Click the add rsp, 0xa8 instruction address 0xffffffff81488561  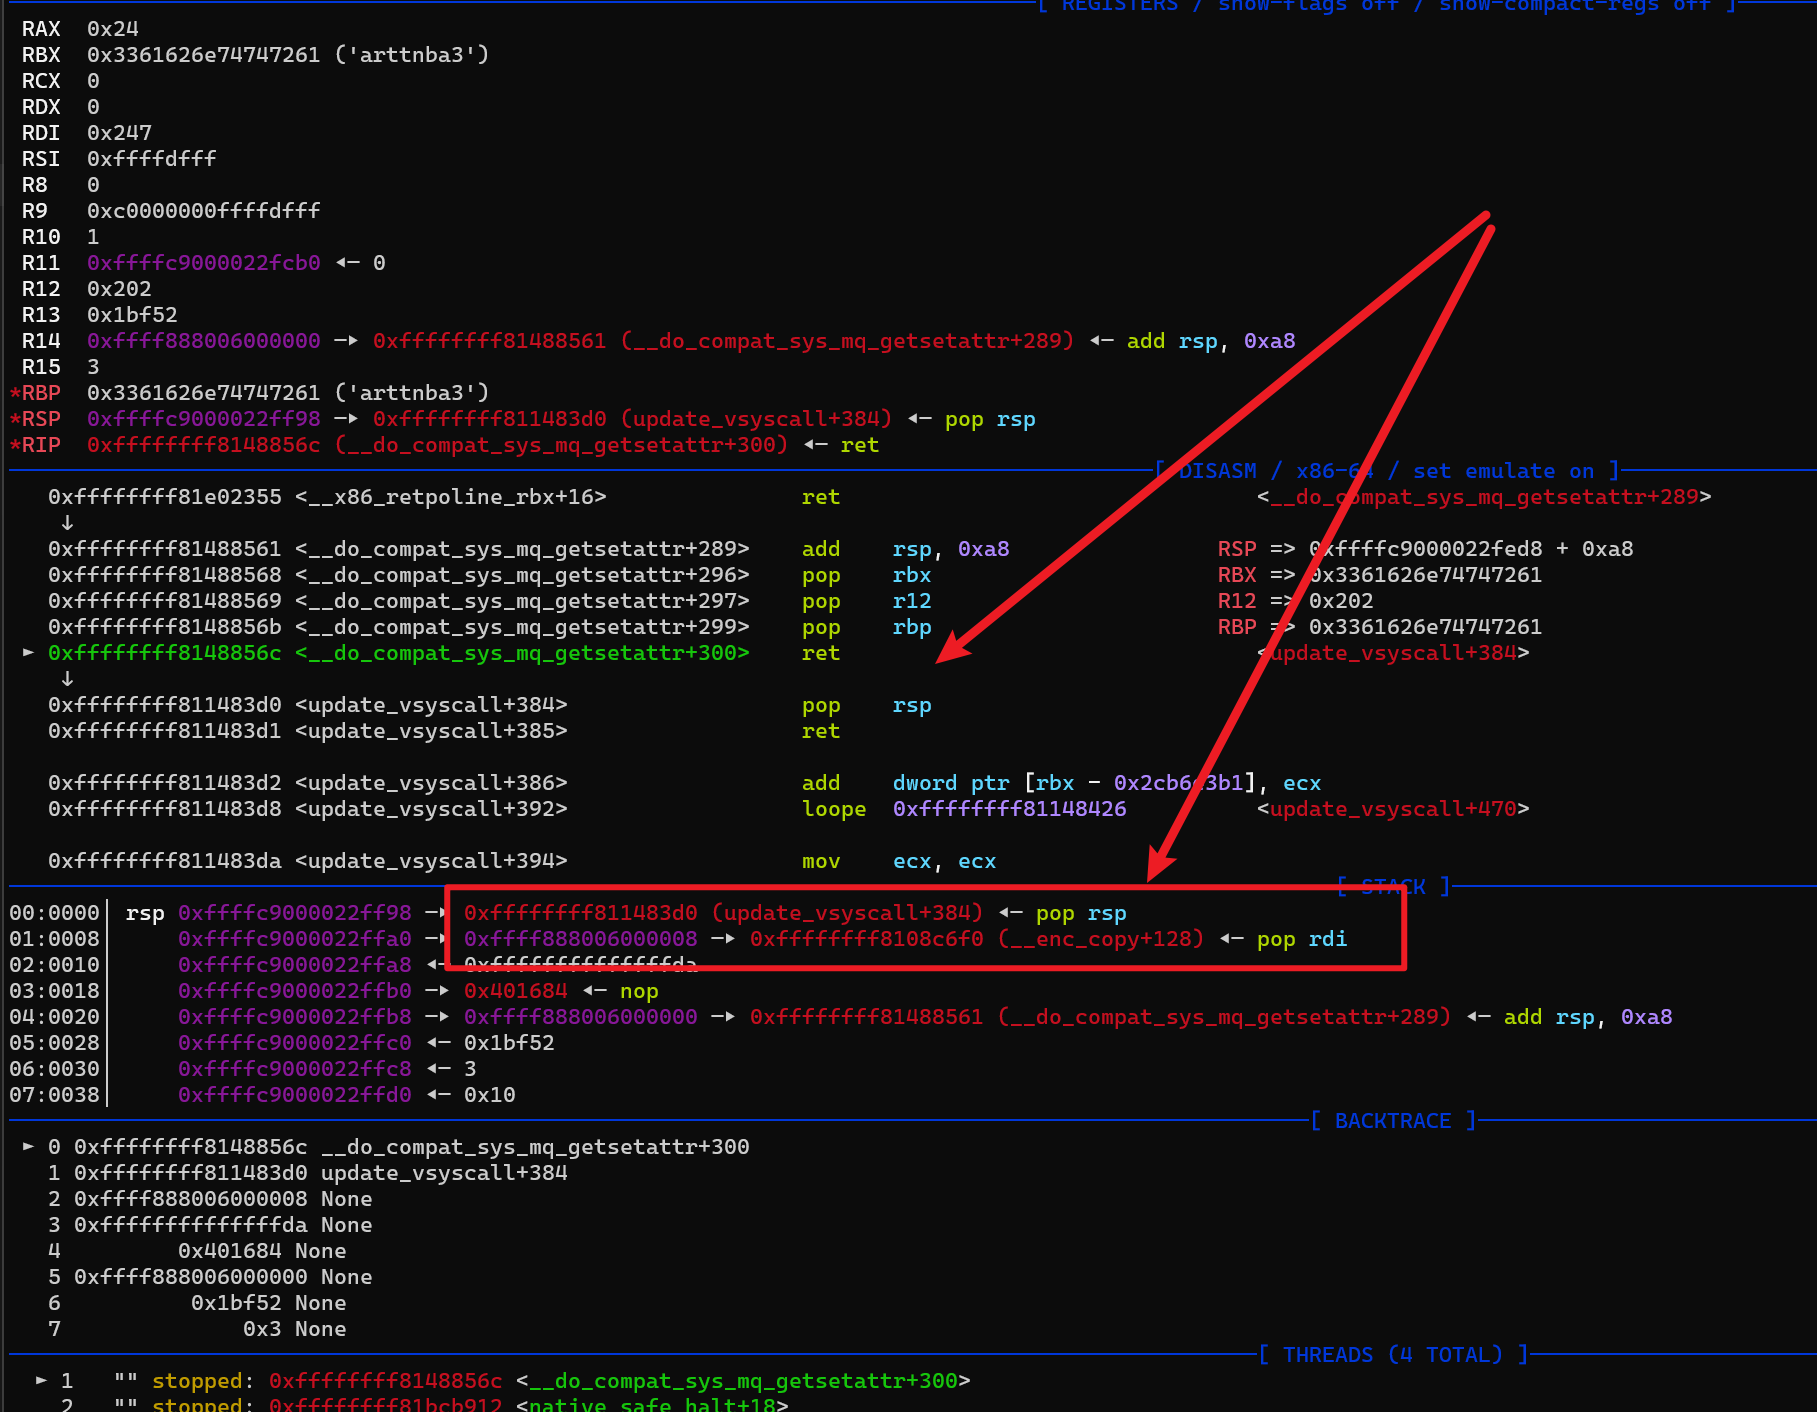(164, 549)
